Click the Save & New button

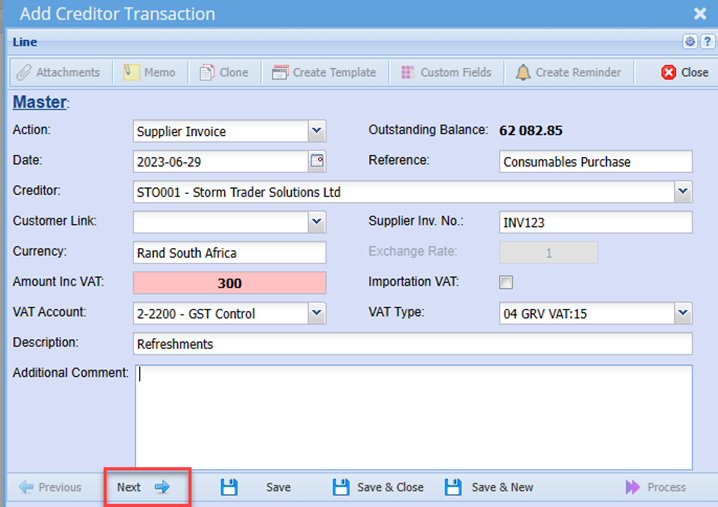coord(489,487)
